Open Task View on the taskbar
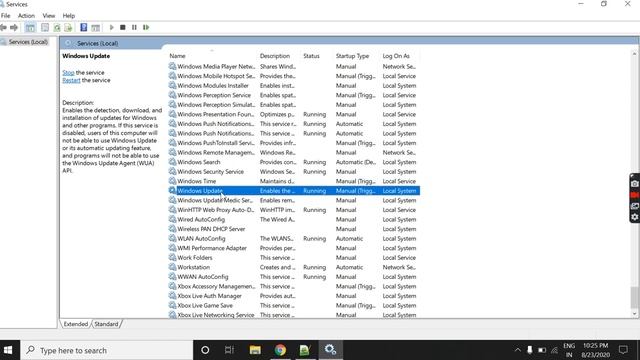This screenshot has width=640, height=360. (x=229, y=350)
